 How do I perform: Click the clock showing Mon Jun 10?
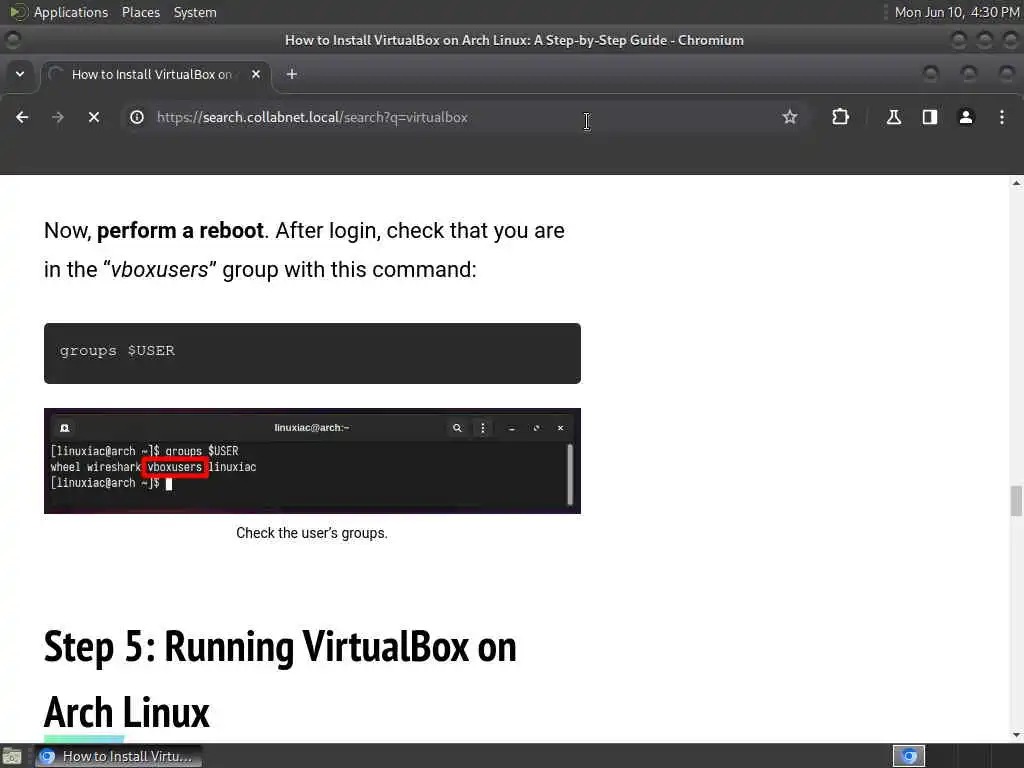(956, 12)
